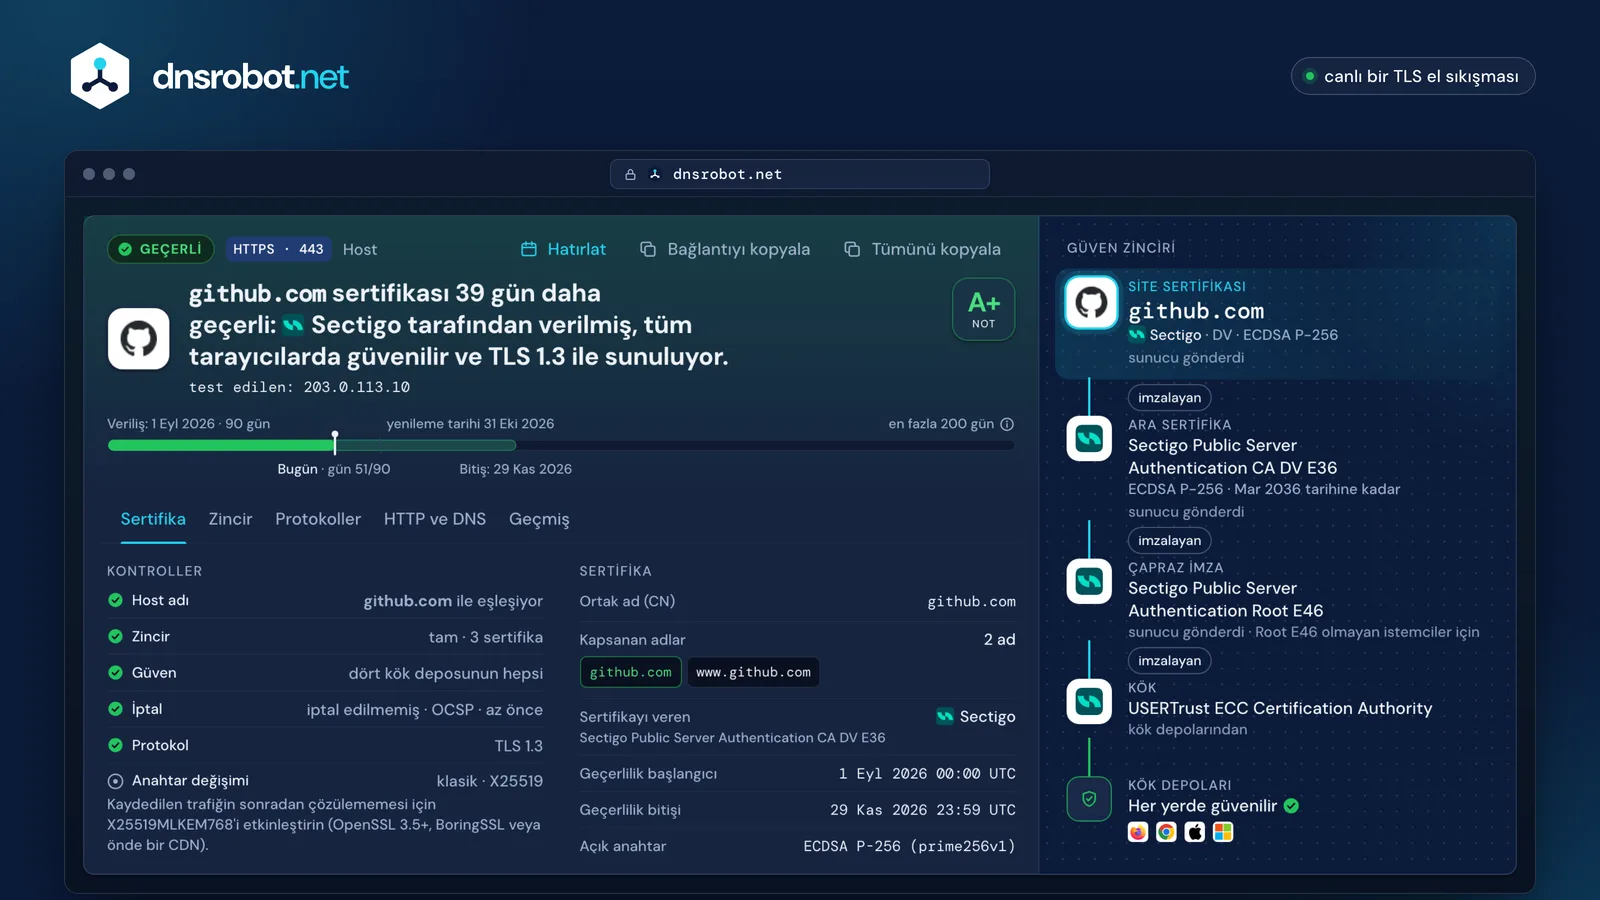Click the lock icon in the address bar
The image size is (1600, 900).
(630, 174)
